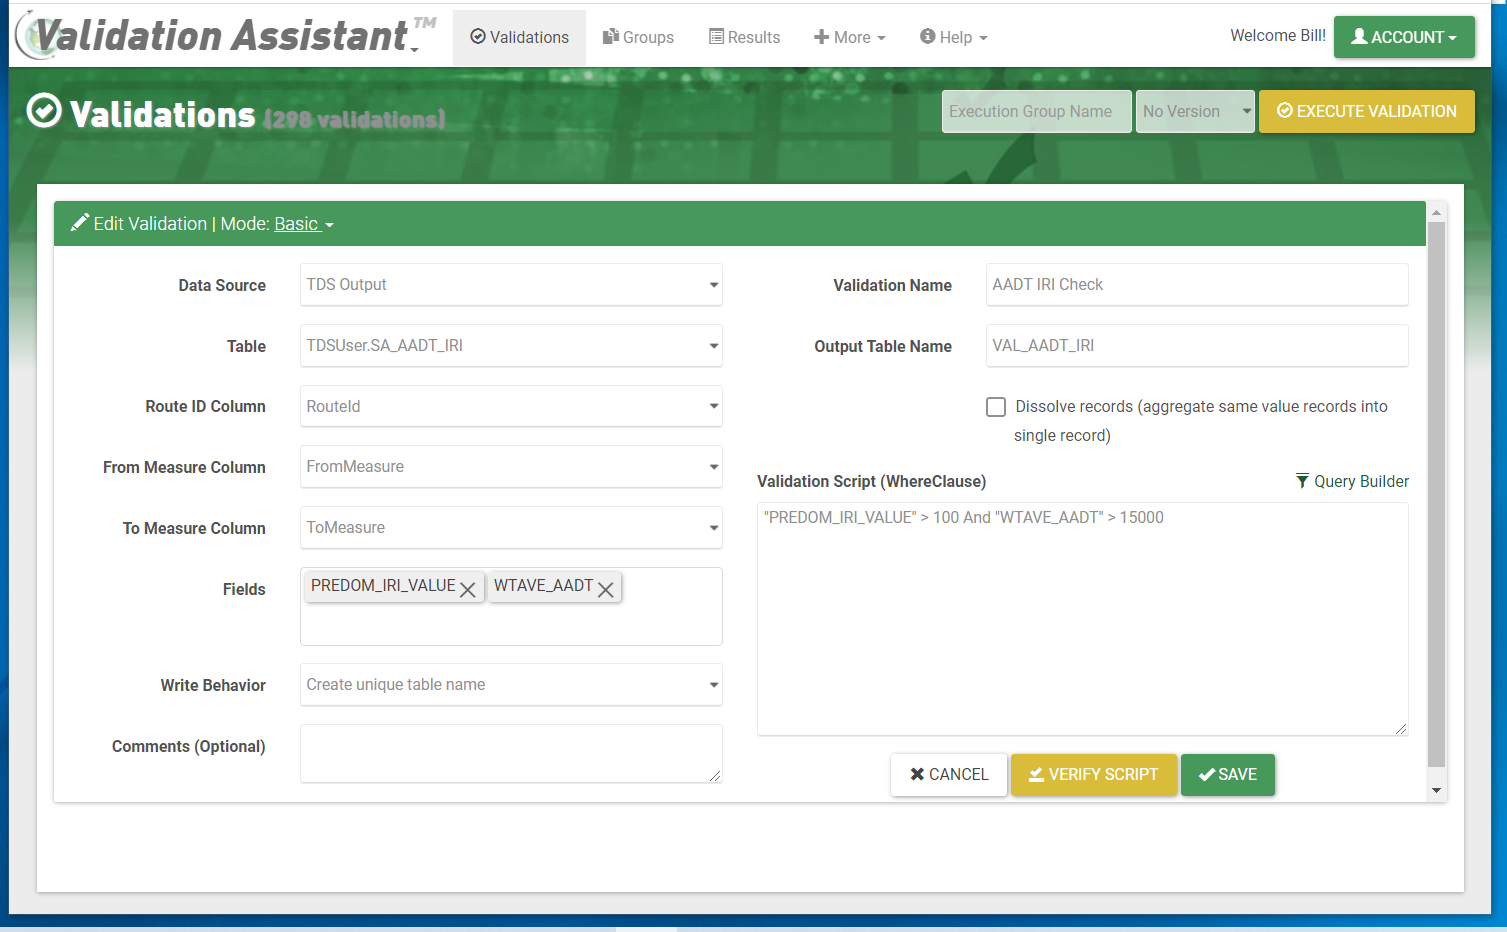Click the Validation Script text area
1507x932 pixels.
click(1083, 619)
